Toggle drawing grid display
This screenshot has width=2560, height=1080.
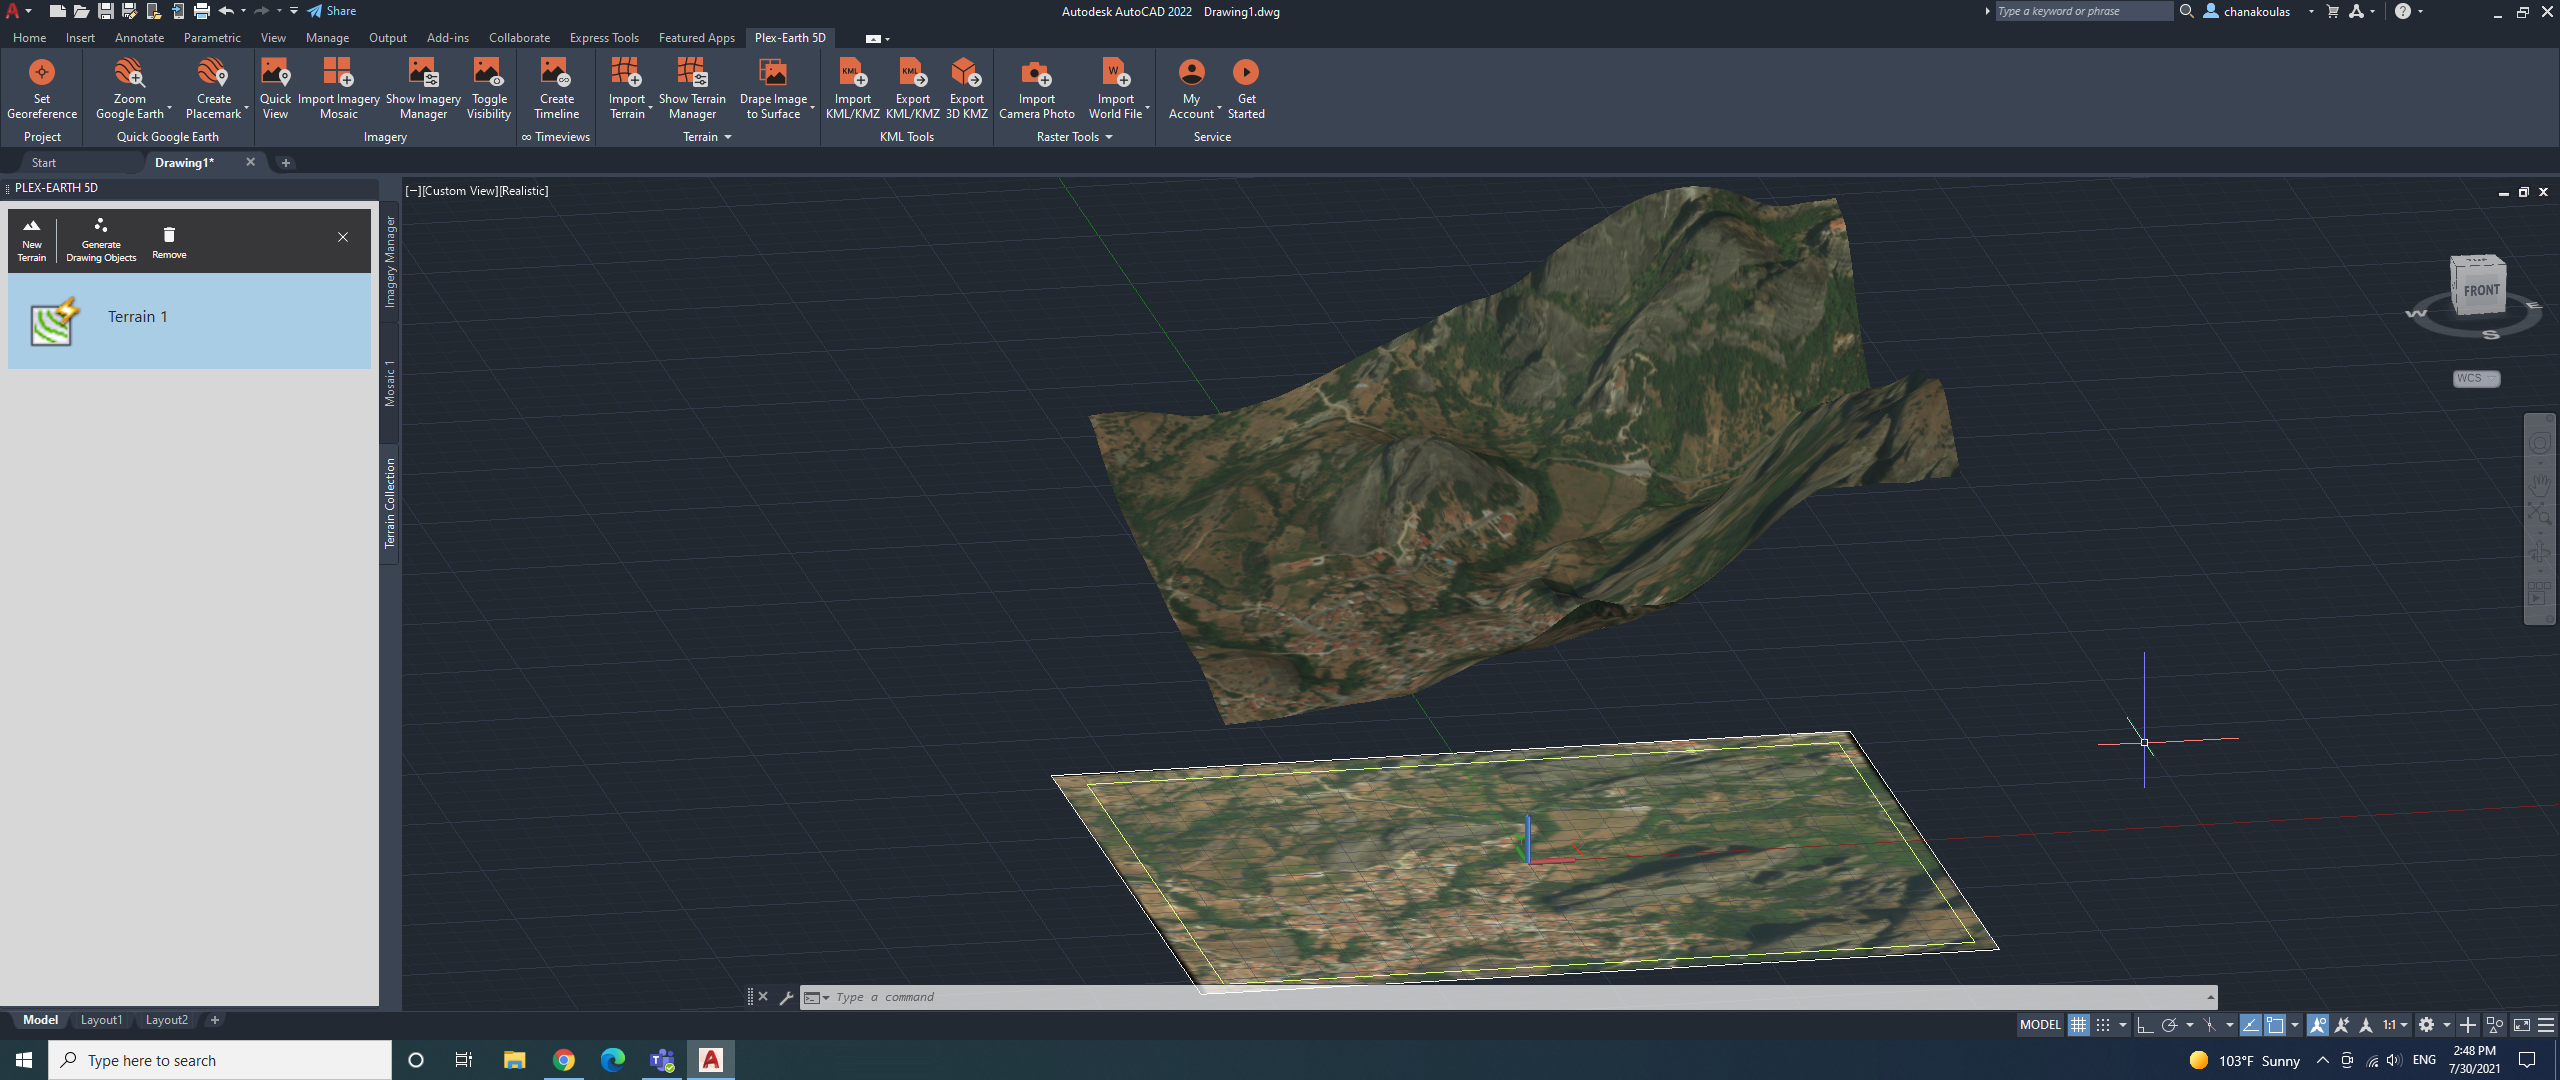[2078, 1025]
